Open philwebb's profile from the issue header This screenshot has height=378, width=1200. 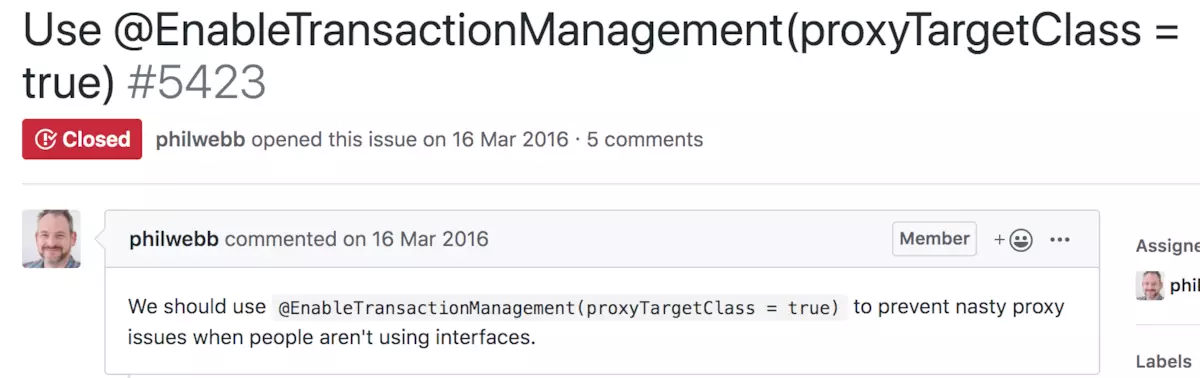(x=201, y=139)
